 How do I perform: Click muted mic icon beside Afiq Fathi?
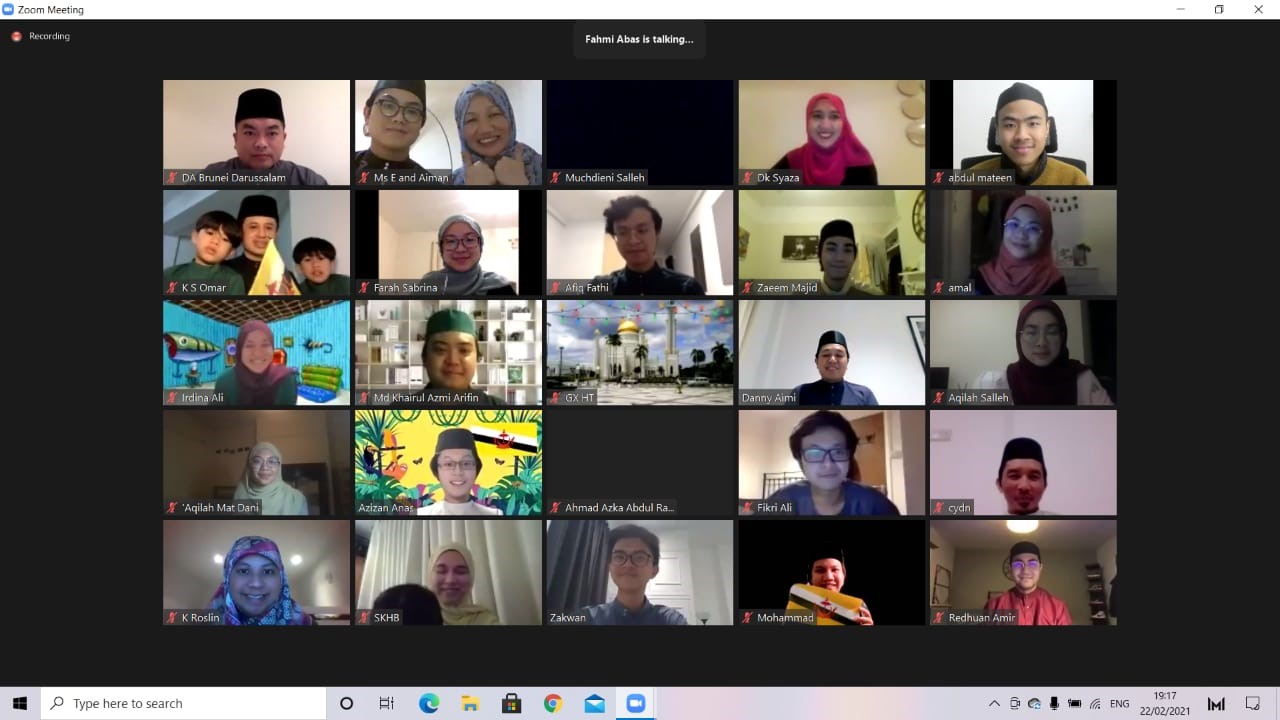556,288
